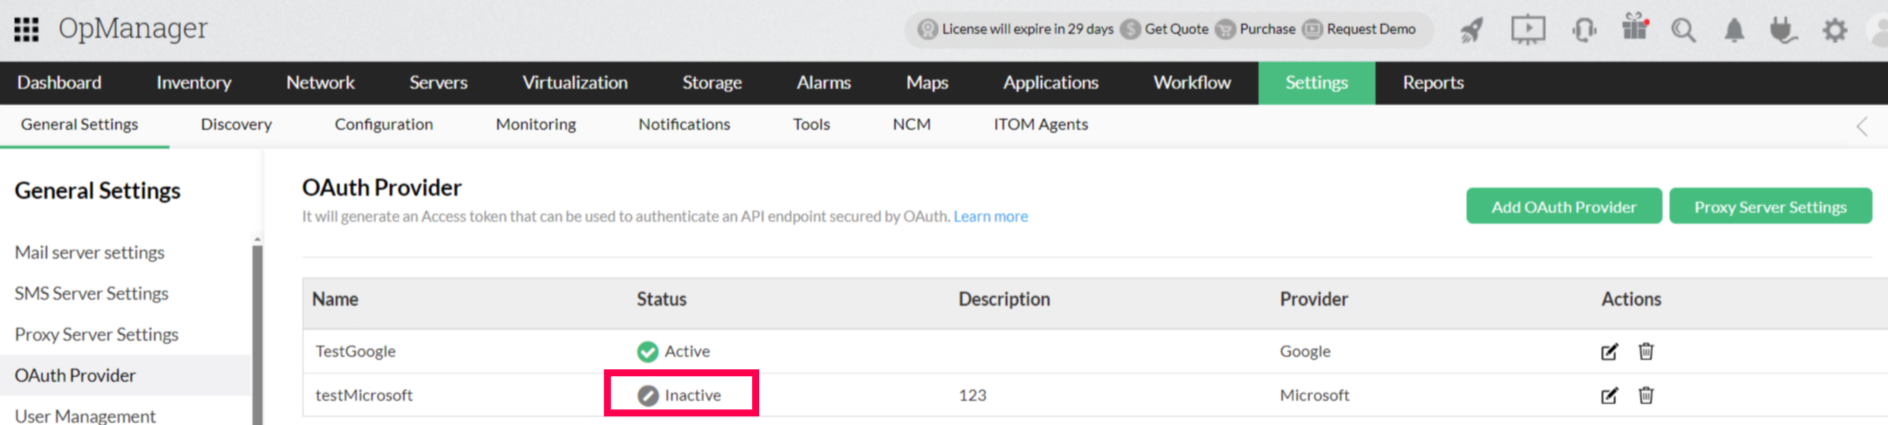Screen dimensions: 1888x425
Task: Open the ITOM Agents sub-tab
Action: [1040, 124]
